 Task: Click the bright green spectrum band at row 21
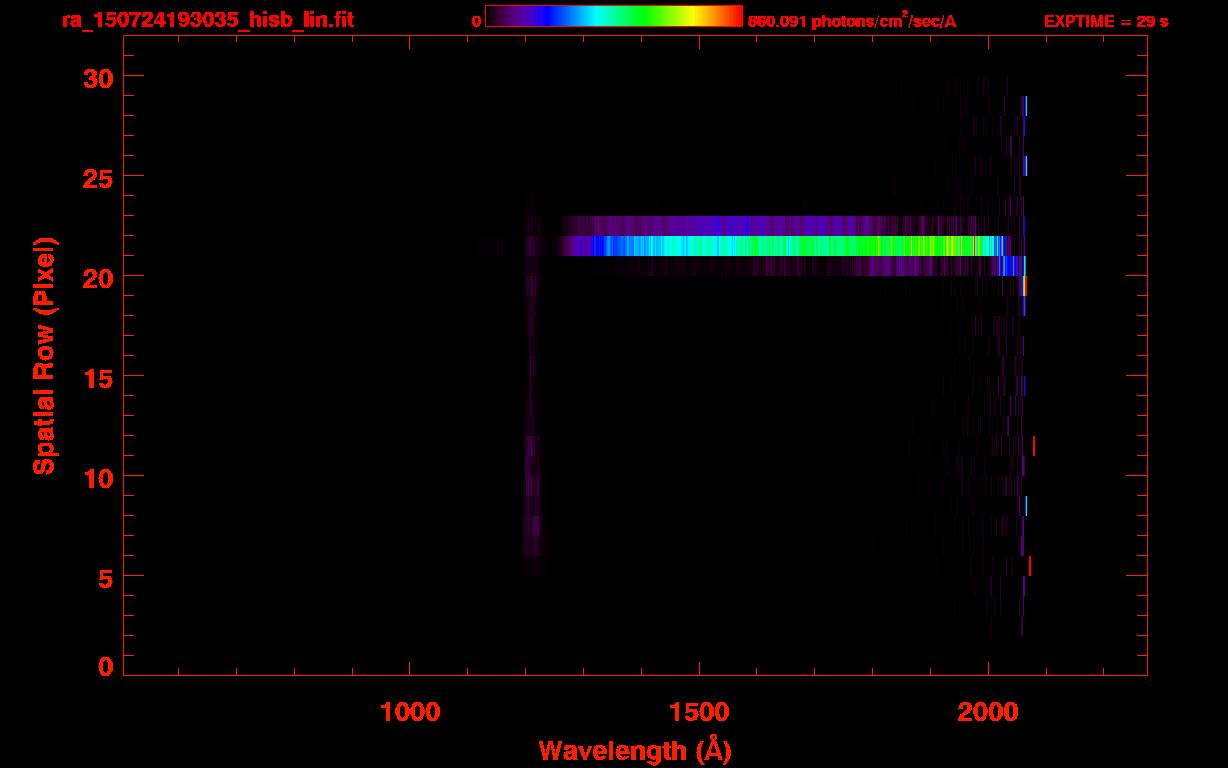click(785, 246)
